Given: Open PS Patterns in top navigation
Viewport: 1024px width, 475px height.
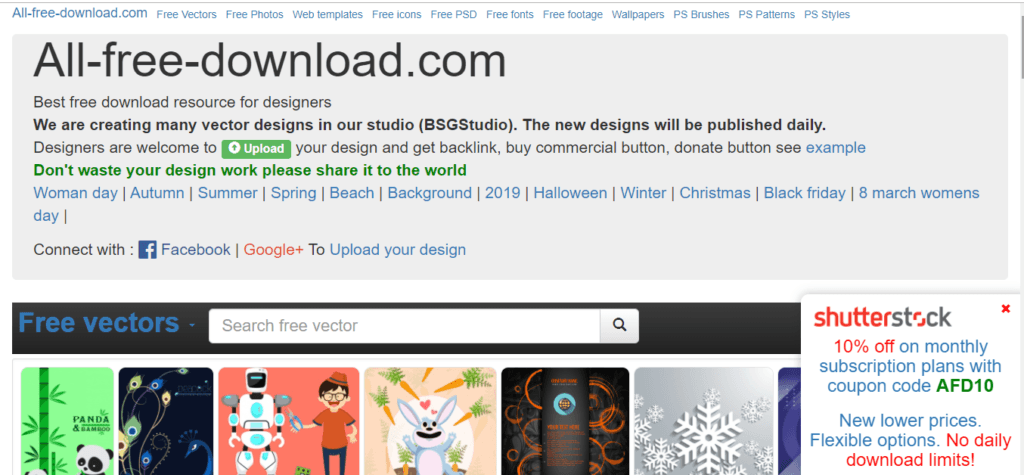Looking at the screenshot, I should point(767,14).
